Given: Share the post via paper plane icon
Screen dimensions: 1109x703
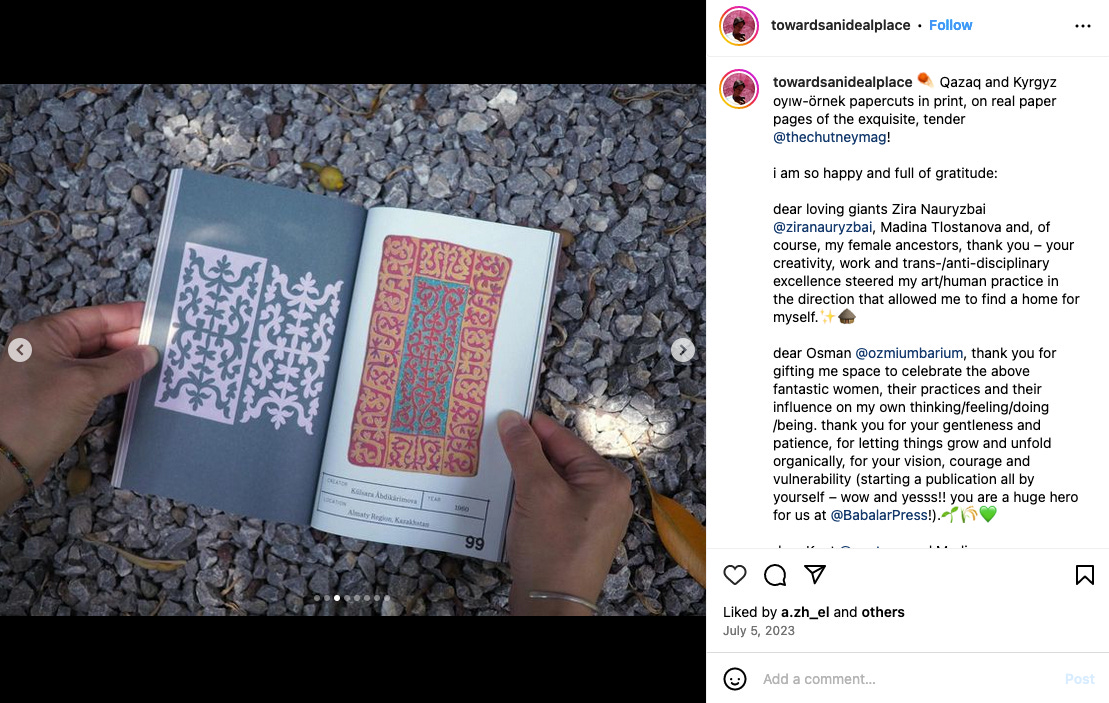Looking at the screenshot, I should (x=815, y=574).
